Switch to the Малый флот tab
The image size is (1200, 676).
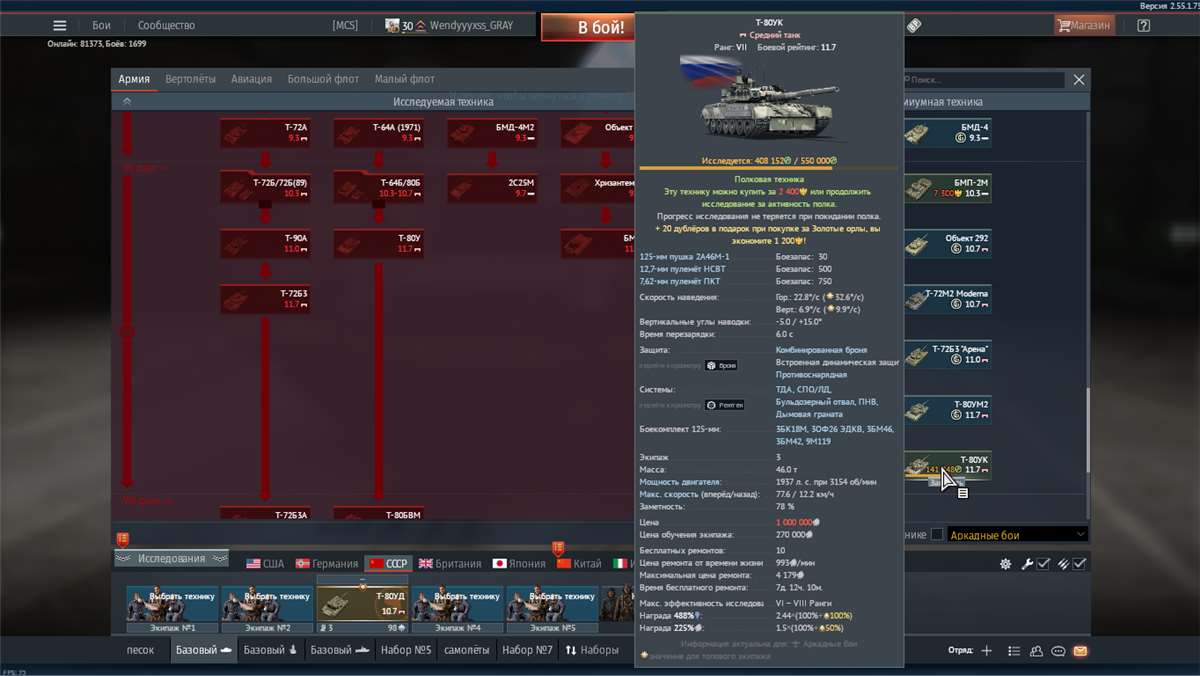point(404,79)
